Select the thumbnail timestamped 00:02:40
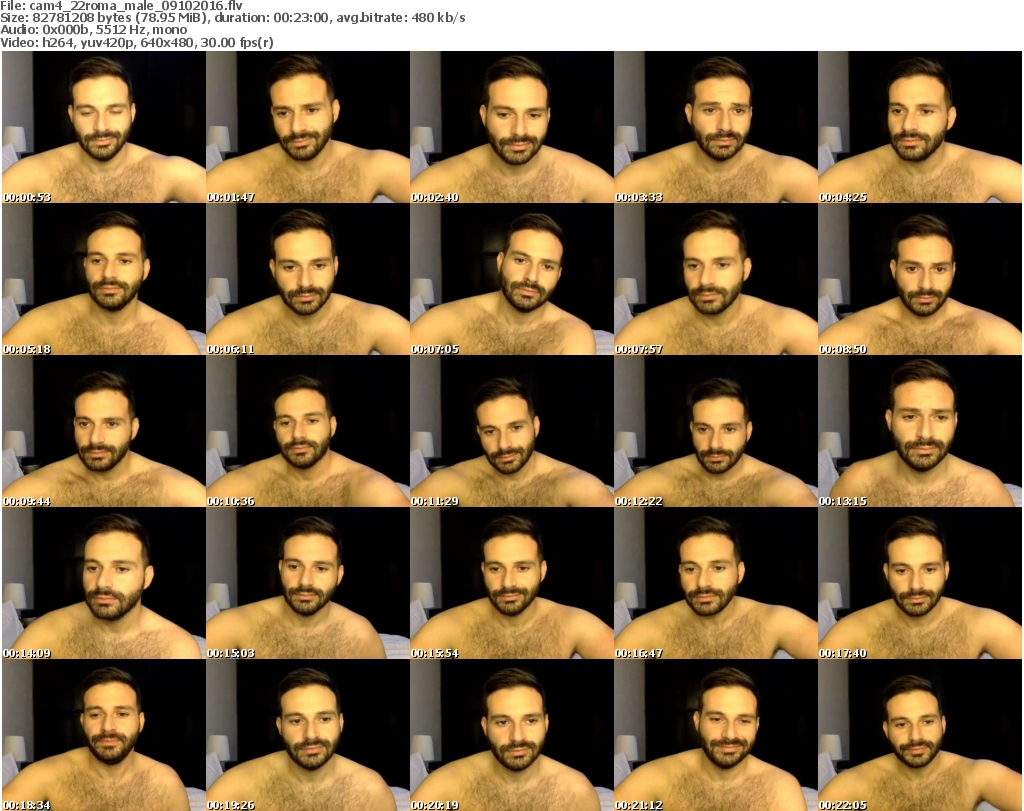1024x811 pixels. 511,127
